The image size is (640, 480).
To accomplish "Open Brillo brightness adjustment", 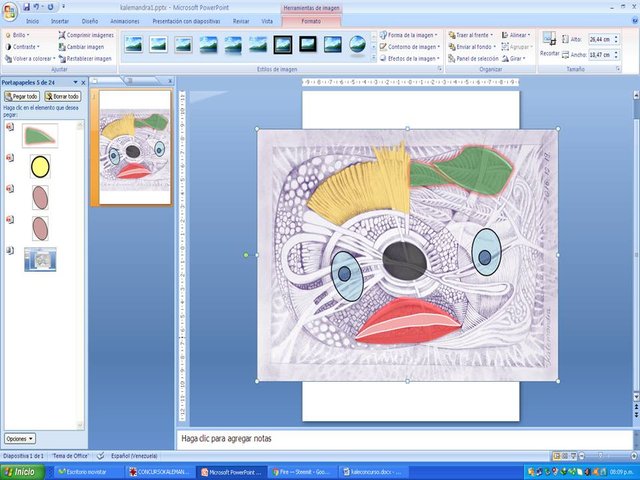I will [x=17, y=36].
